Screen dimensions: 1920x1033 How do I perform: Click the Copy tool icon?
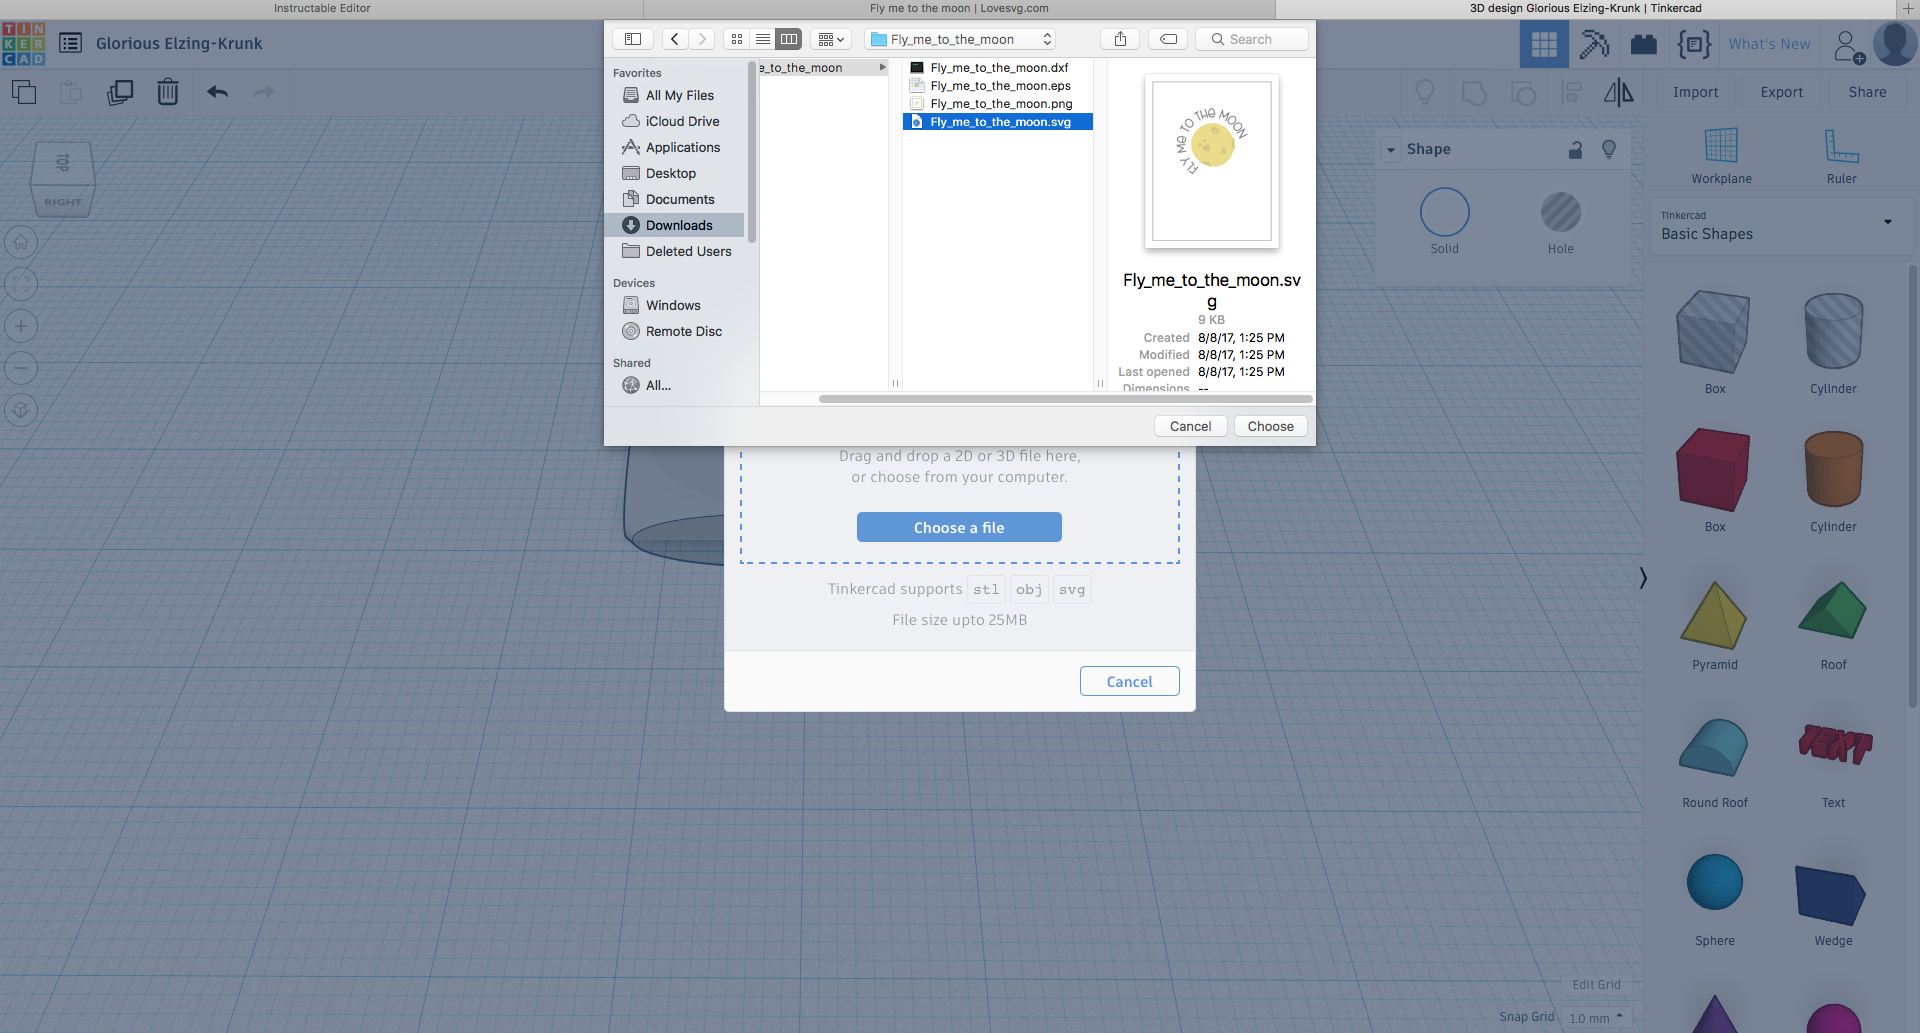pyautogui.click(x=24, y=92)
